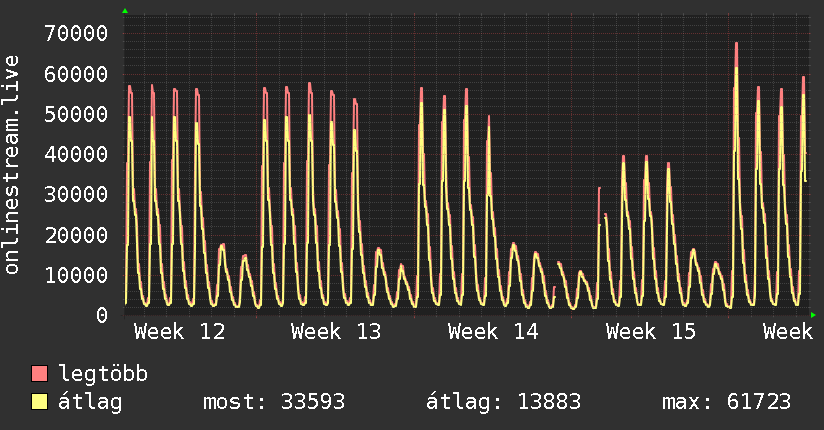824x430 pixels.
Task: Click the 30000 y-axis tick label
Action: (x=76, y=194)
